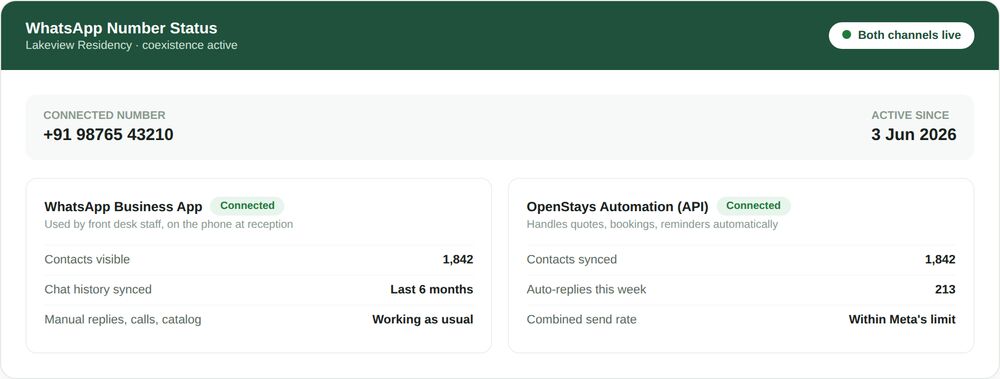Image resolution: width=1000 pixels, height=379 pixels.
Task: Click the Auto-replies this week label
Action: coord(587,290)
